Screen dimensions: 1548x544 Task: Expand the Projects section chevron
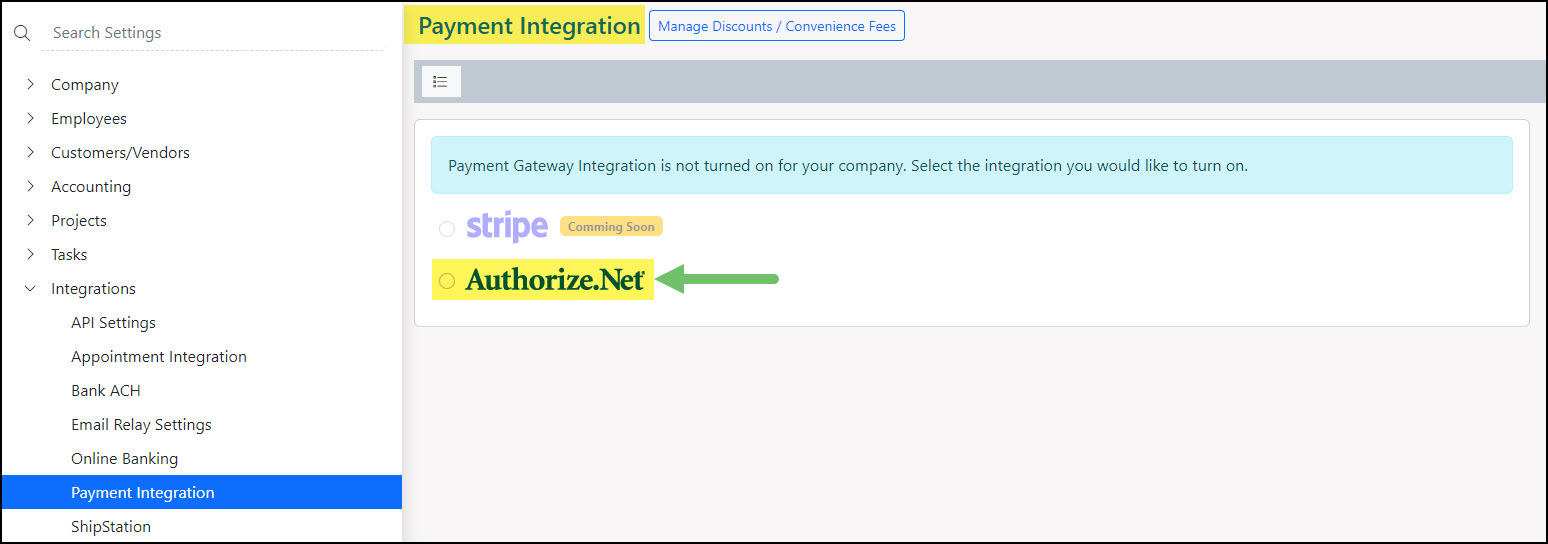pos(30,221)
